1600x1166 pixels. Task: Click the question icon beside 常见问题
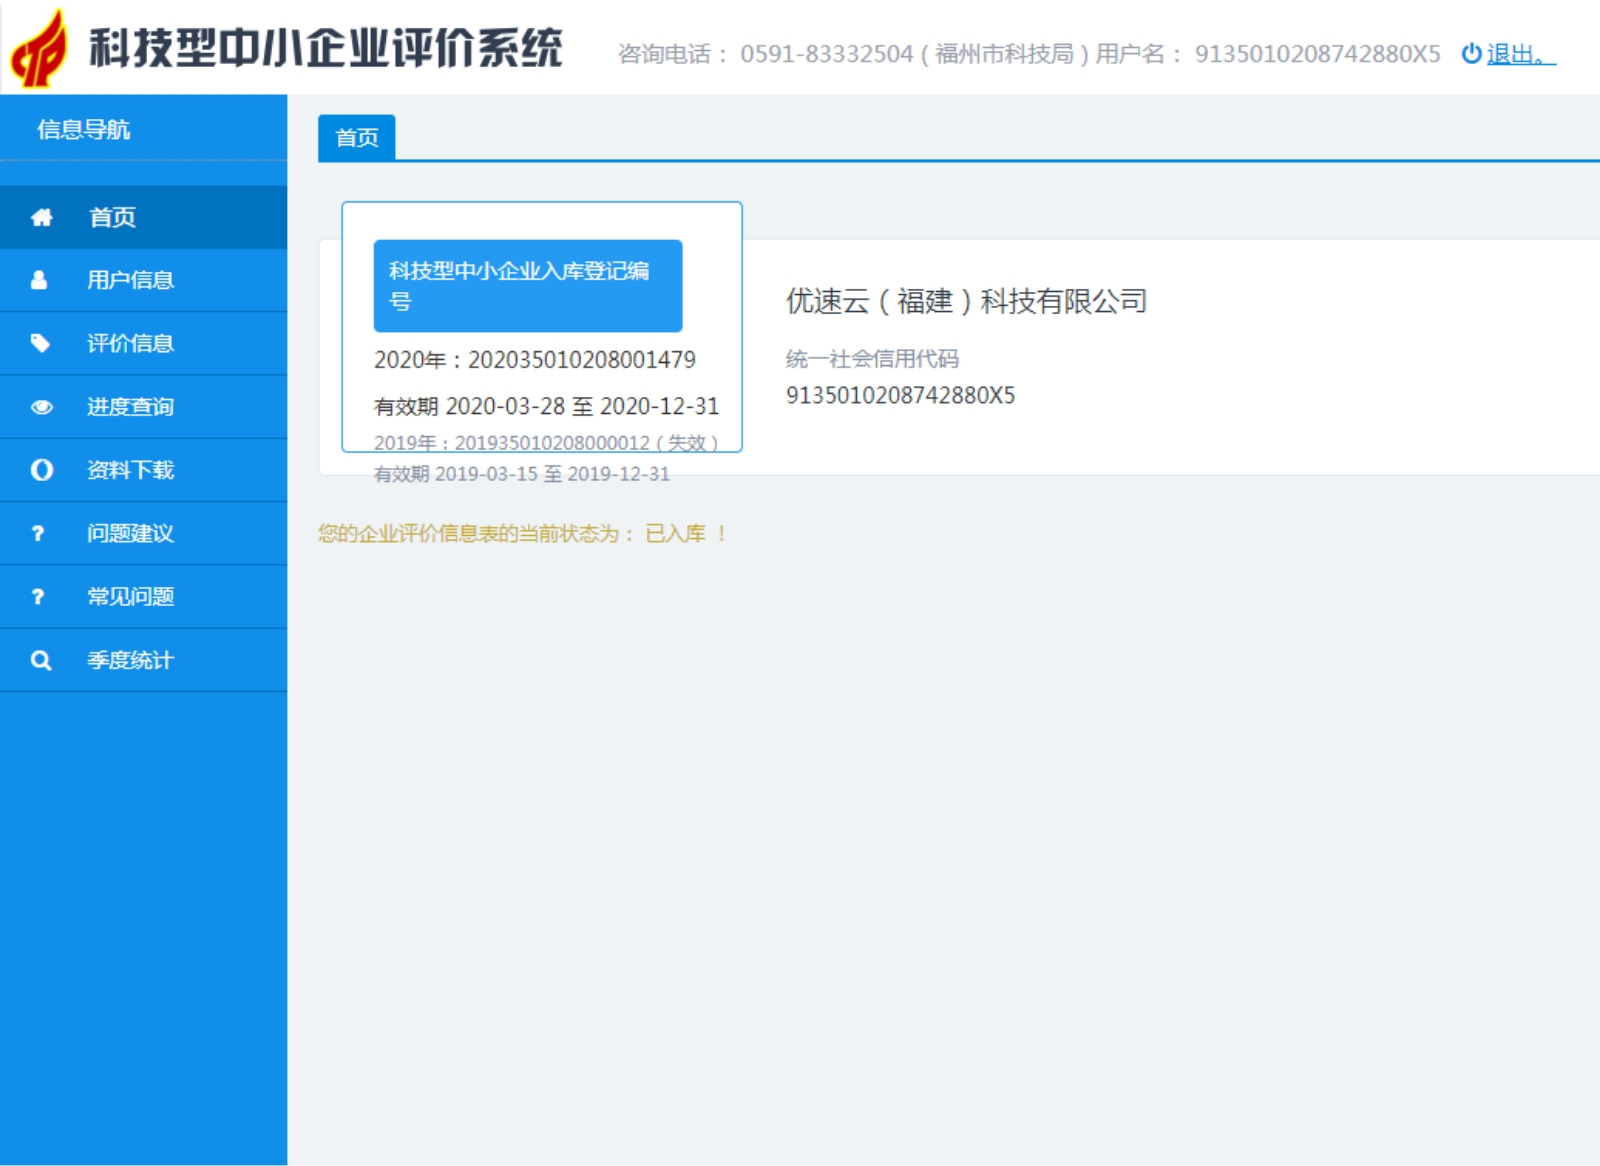point(38,597)
